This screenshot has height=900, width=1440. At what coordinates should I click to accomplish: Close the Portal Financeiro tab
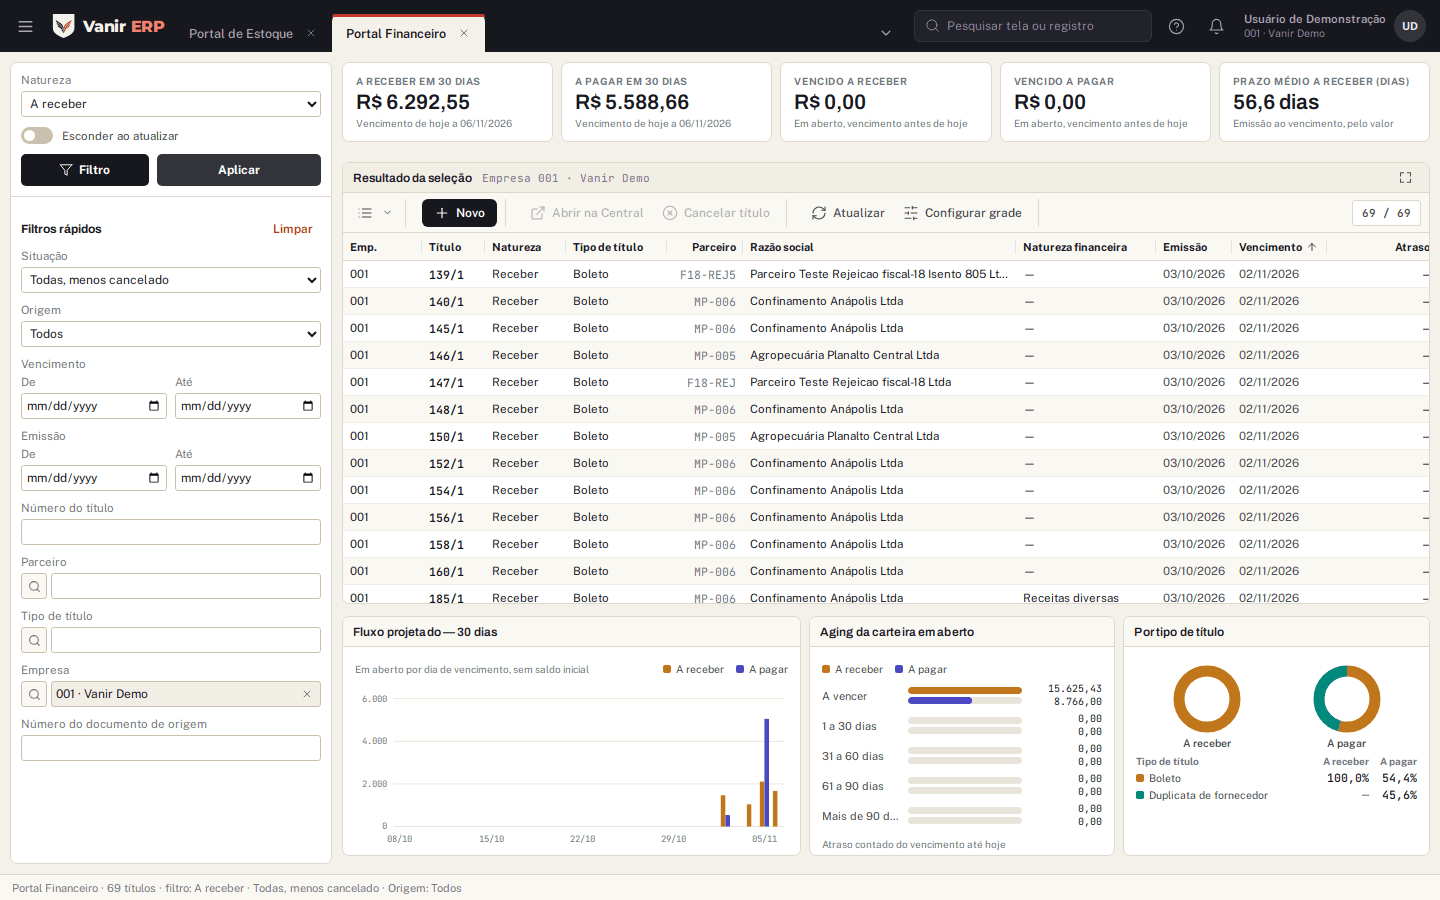[464, 33]
